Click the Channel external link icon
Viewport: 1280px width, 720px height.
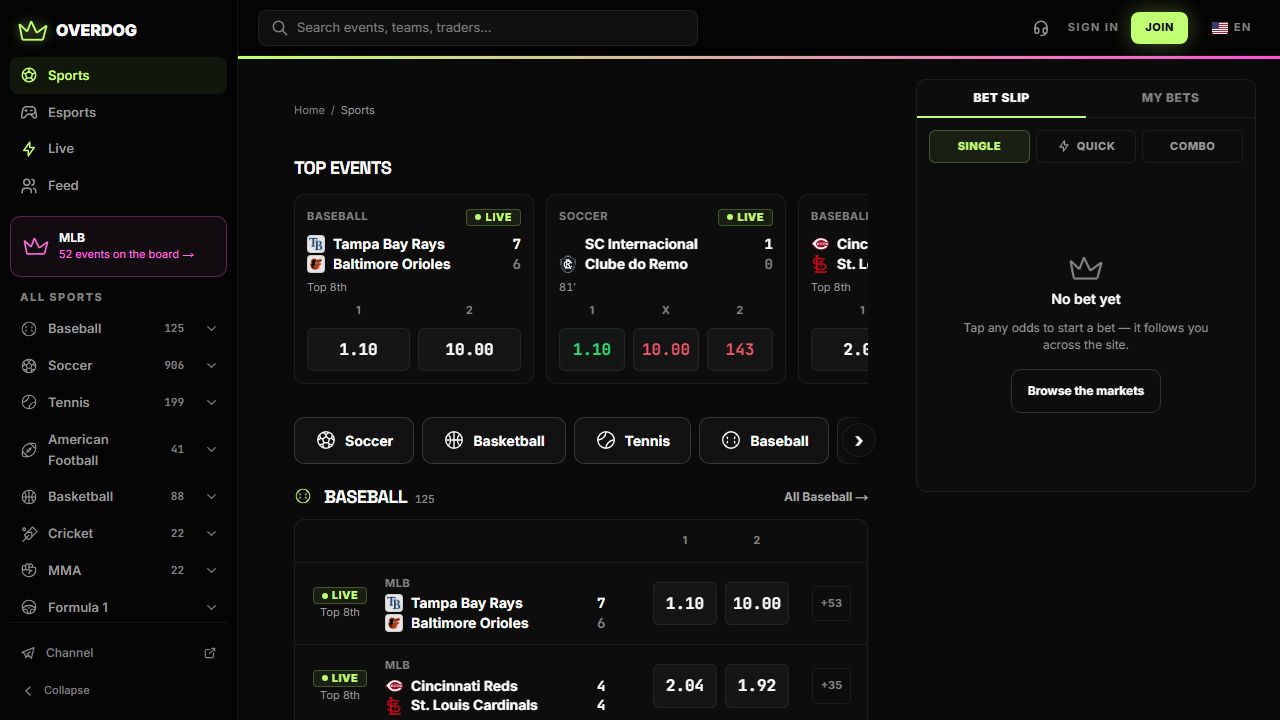pos(210,653)
